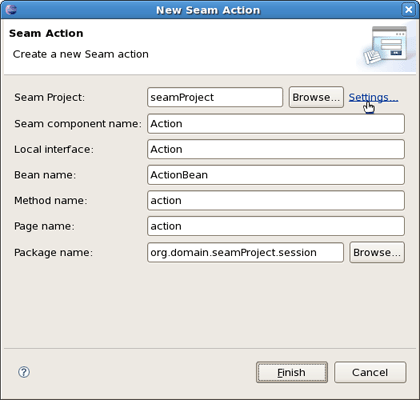
Task: Browse for a package name
Action: click(x=377, y=252)
